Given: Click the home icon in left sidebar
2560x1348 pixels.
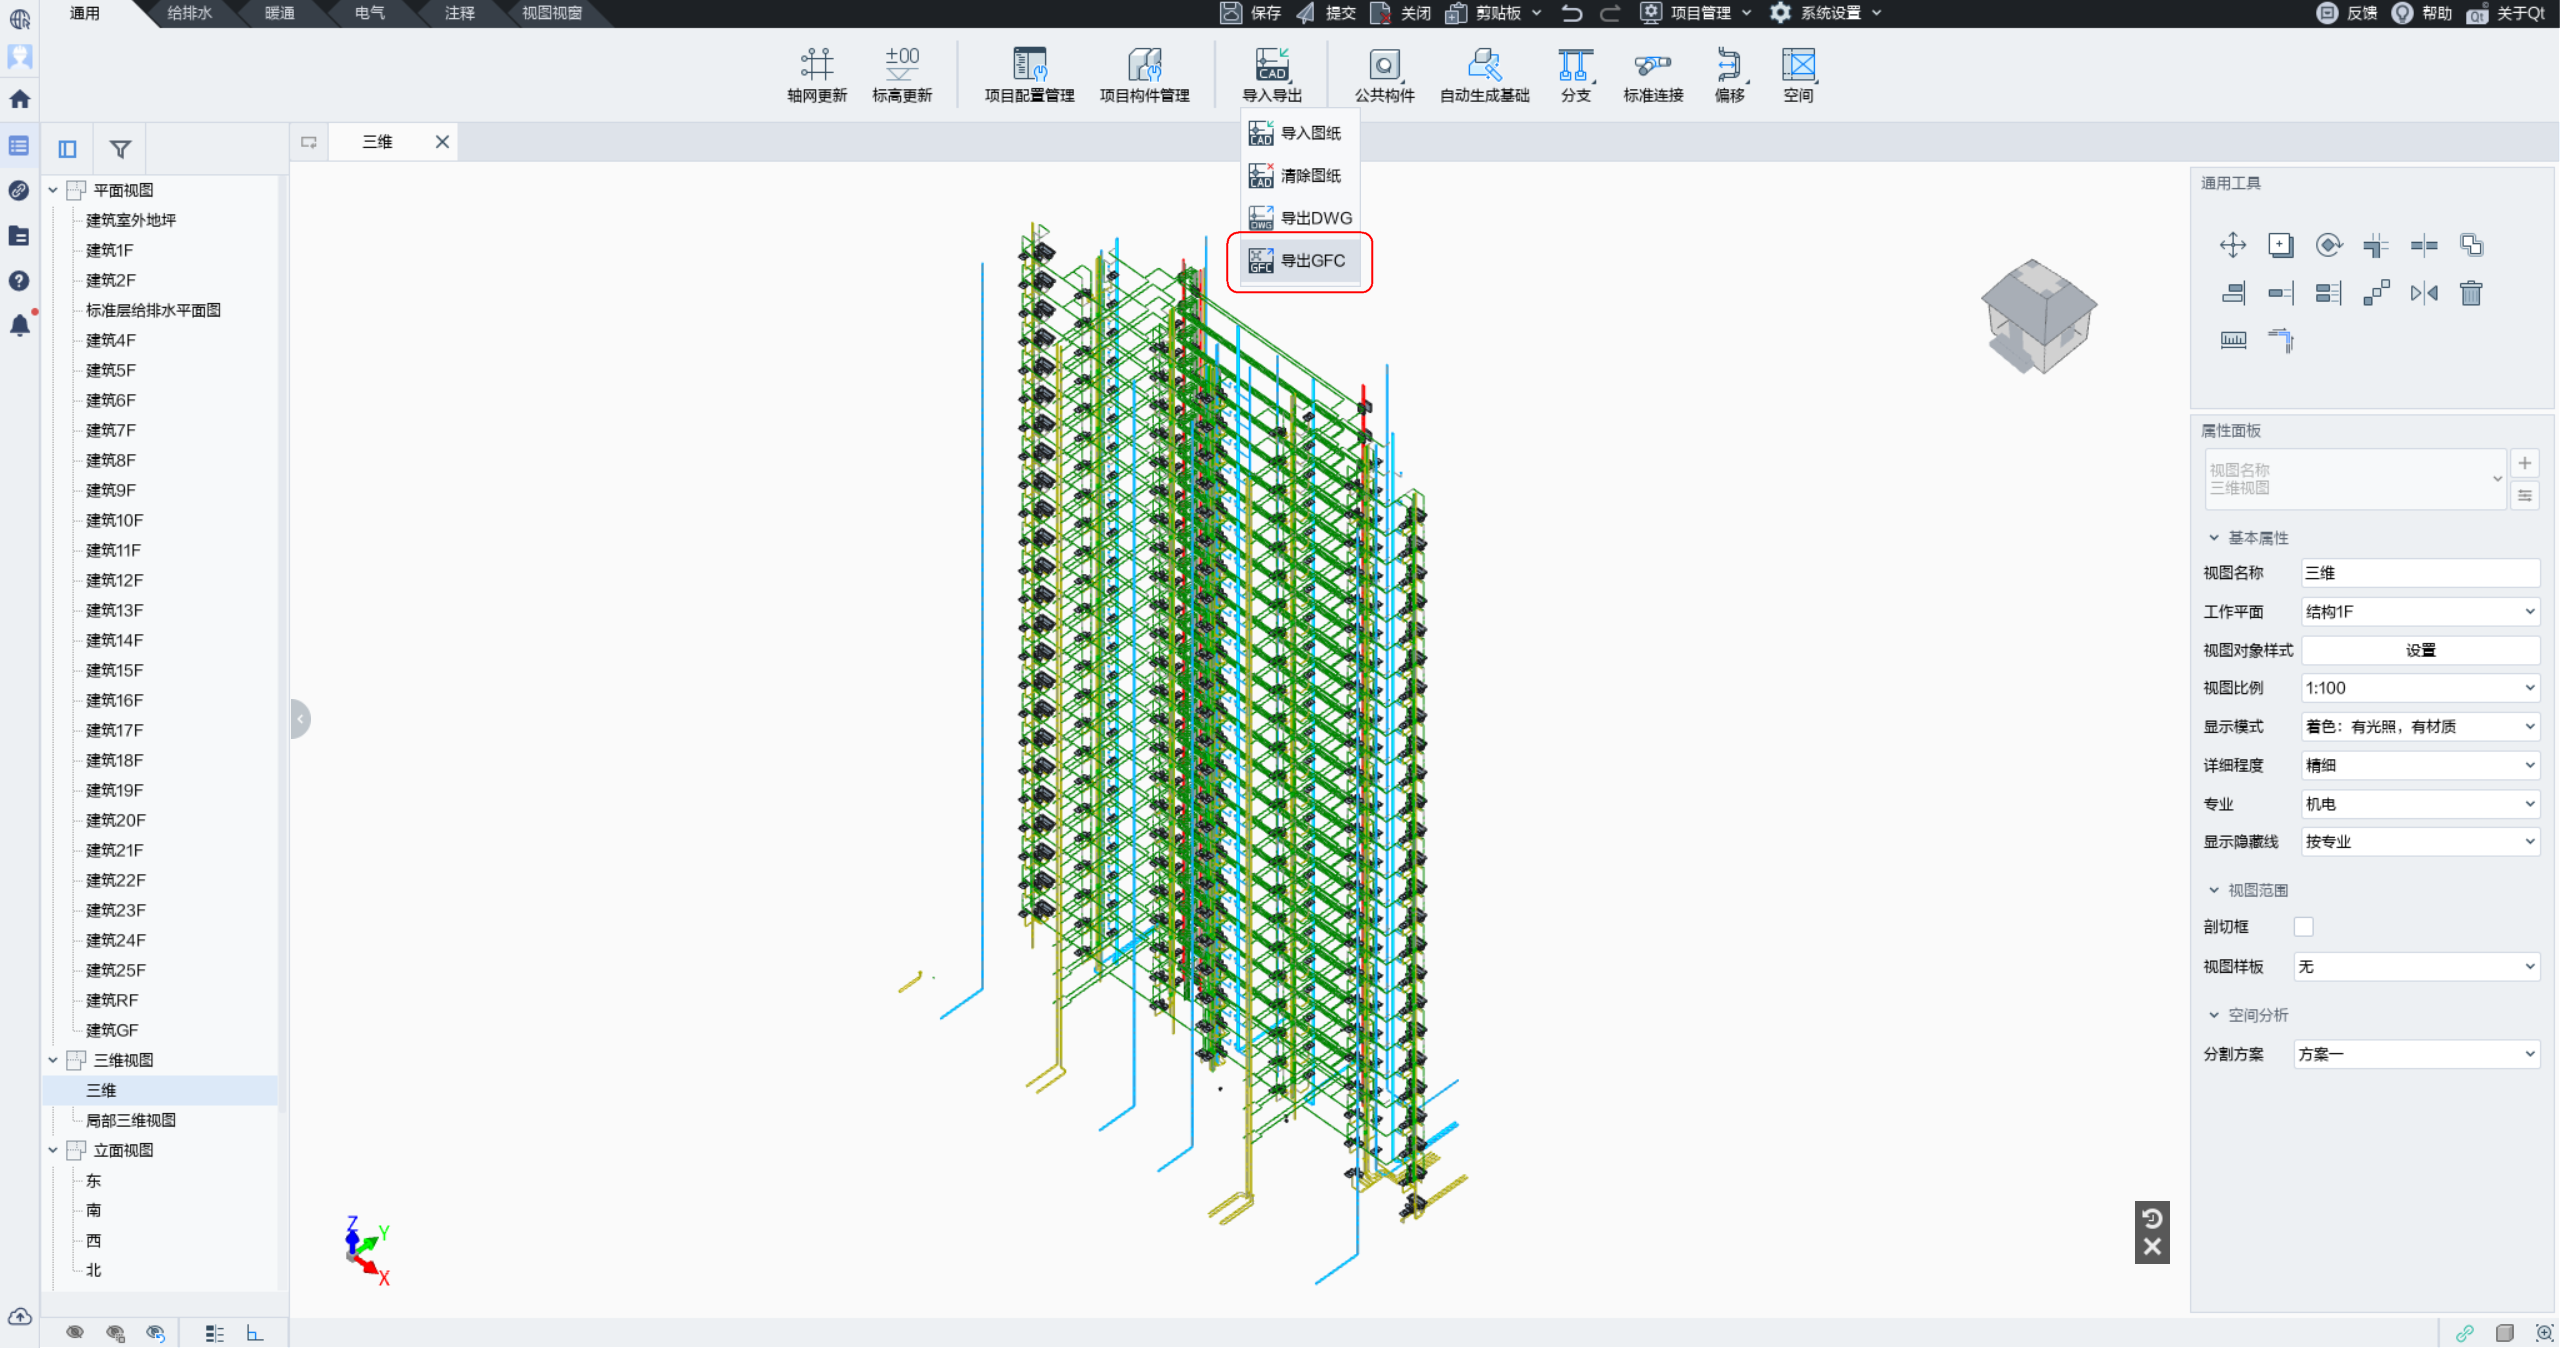Looking at the screenshot, I should point(19,99).
